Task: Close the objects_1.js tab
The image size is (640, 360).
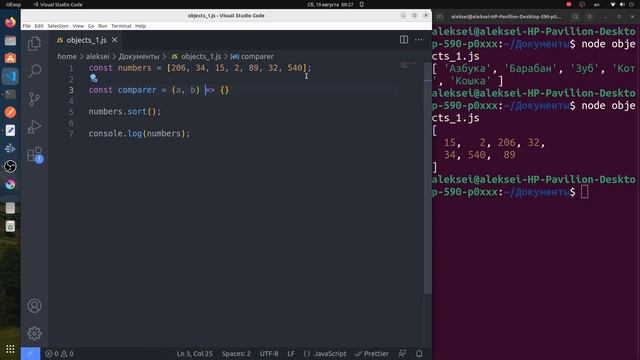Action: click(114, 40)
